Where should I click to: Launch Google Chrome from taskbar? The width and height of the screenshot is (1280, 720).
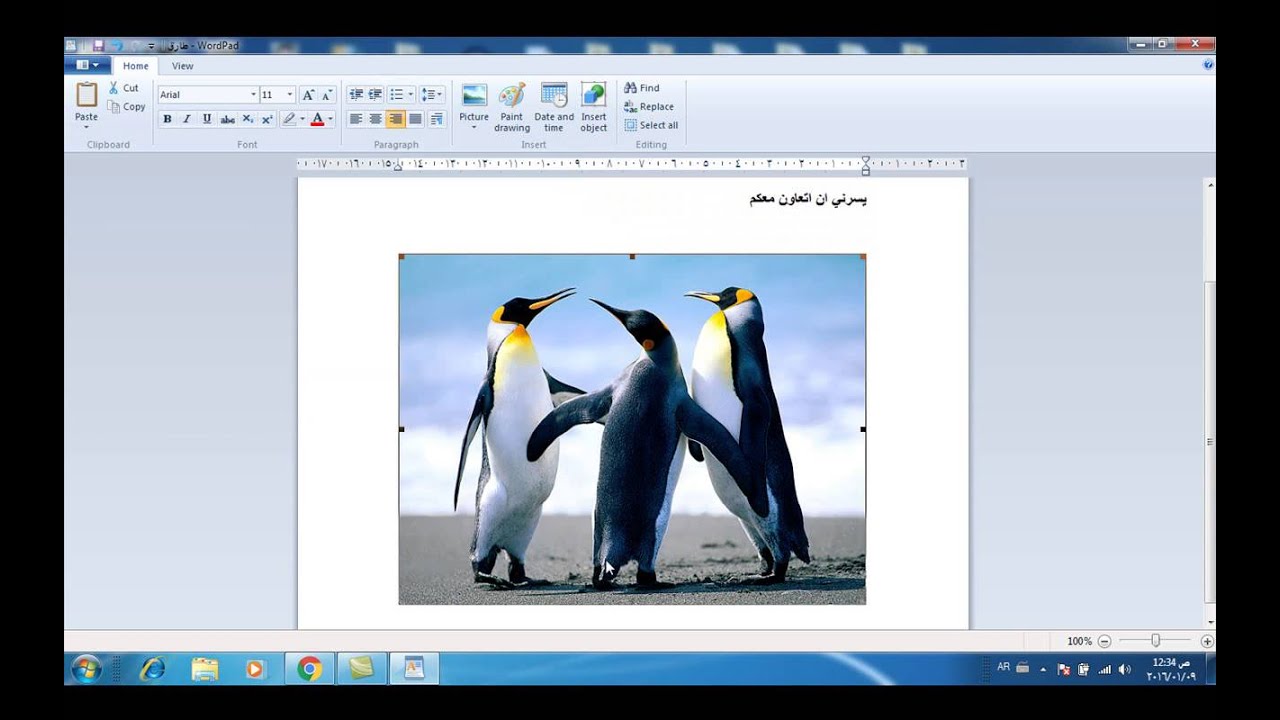309,669
